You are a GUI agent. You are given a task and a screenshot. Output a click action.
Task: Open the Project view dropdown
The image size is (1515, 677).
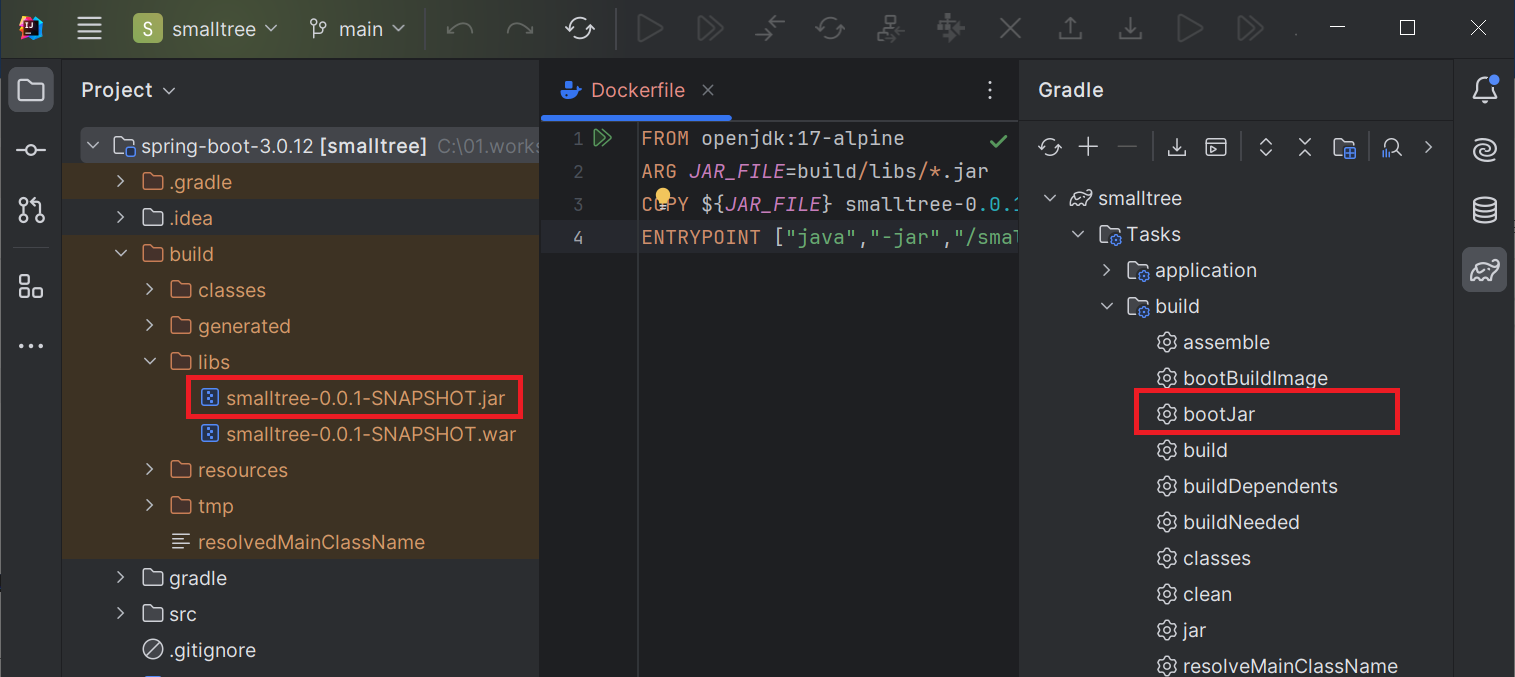point(128,90)
